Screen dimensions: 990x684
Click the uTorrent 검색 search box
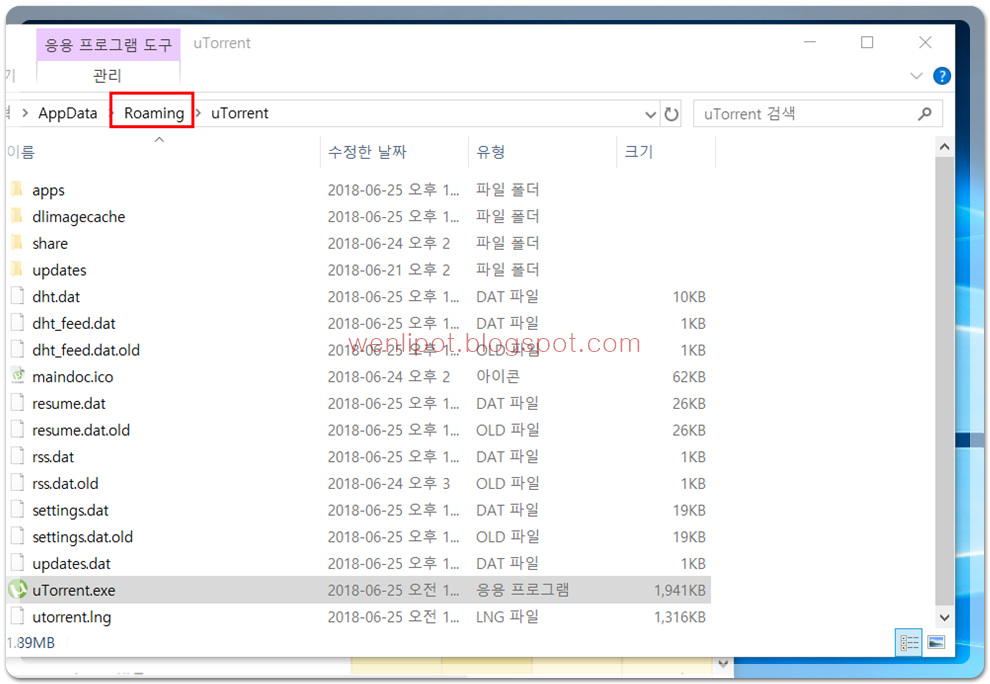point(818,114)
